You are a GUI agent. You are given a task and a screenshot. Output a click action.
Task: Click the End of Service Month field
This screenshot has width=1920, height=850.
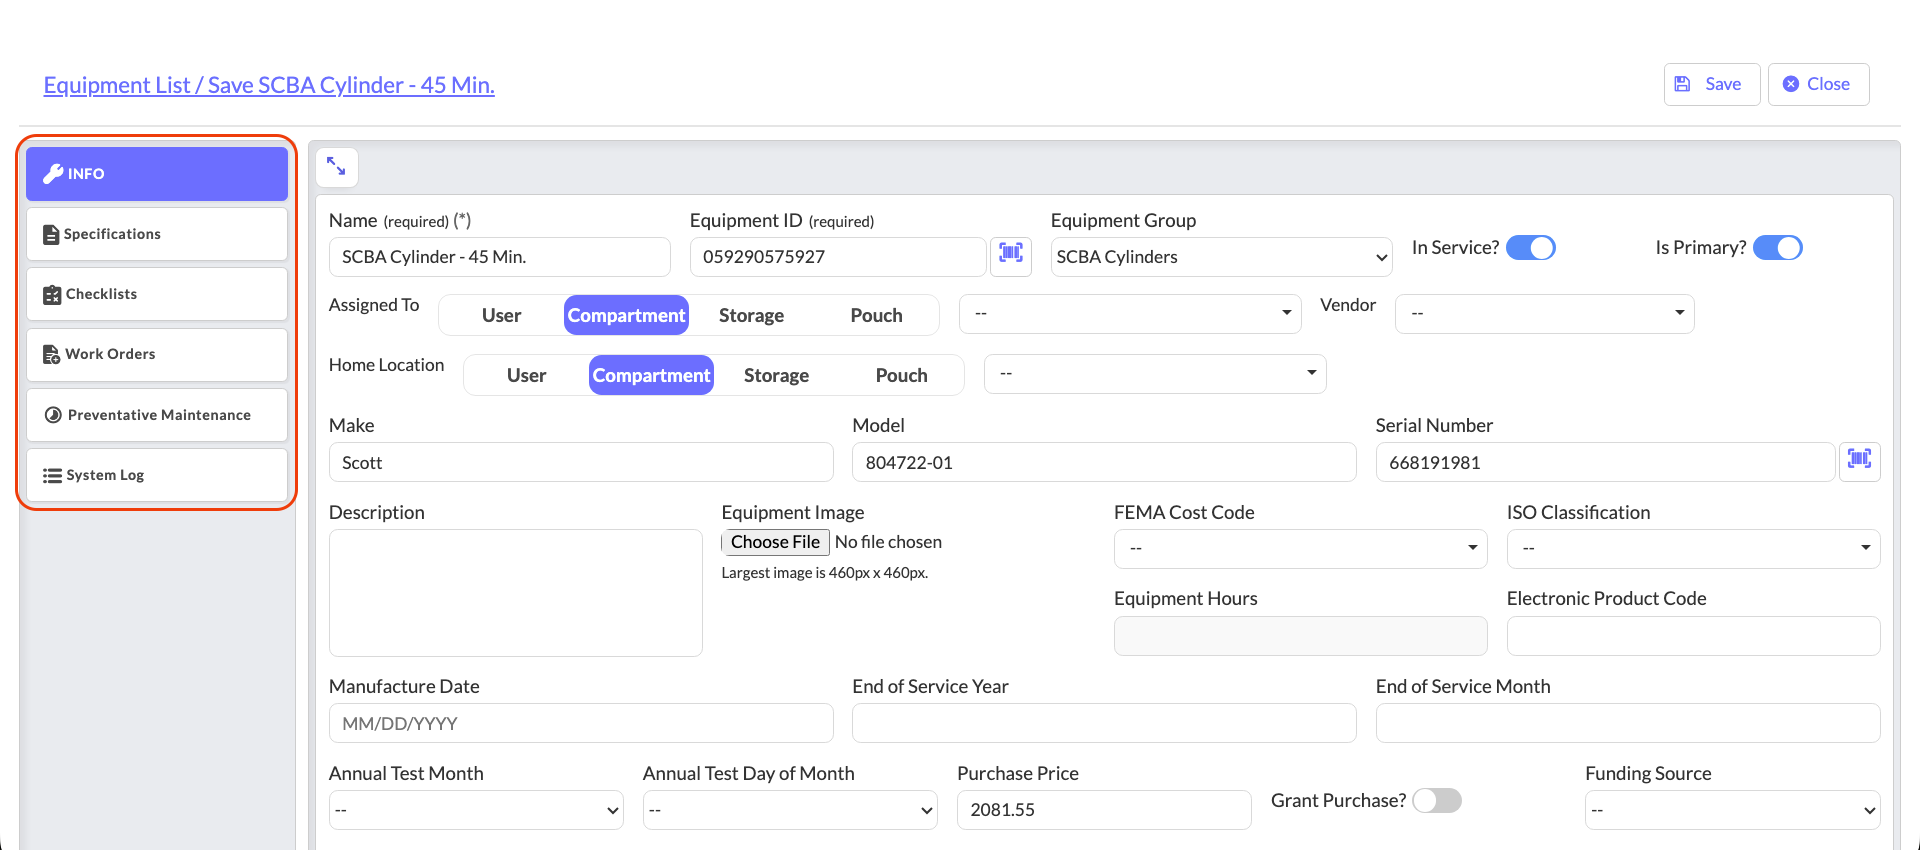point(1628,723)
